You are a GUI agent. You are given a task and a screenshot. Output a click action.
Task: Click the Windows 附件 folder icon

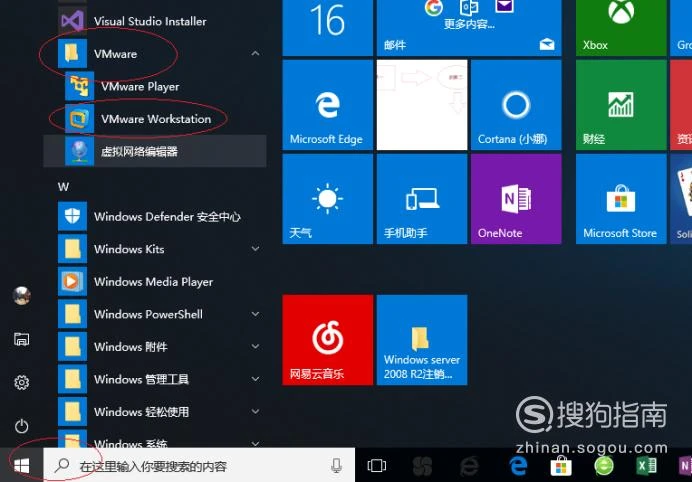[x=72, y=346]
